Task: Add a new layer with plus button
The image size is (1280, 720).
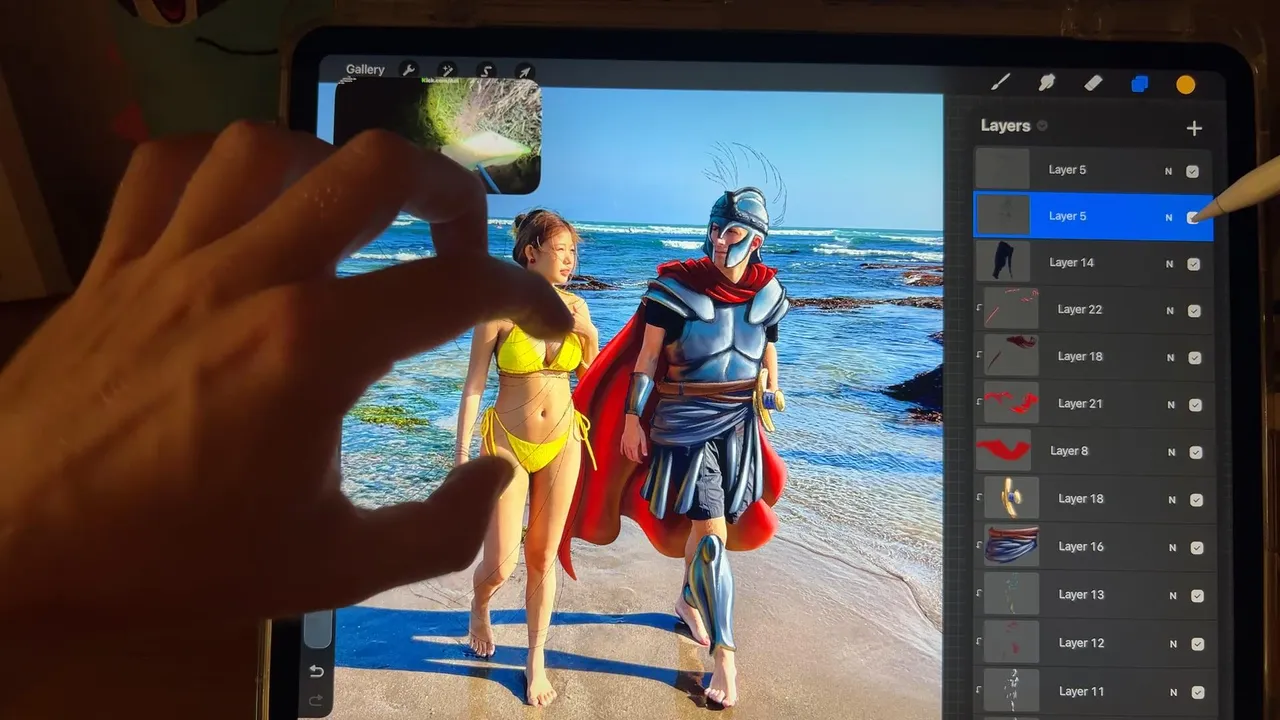Action: coord(1194,128)
